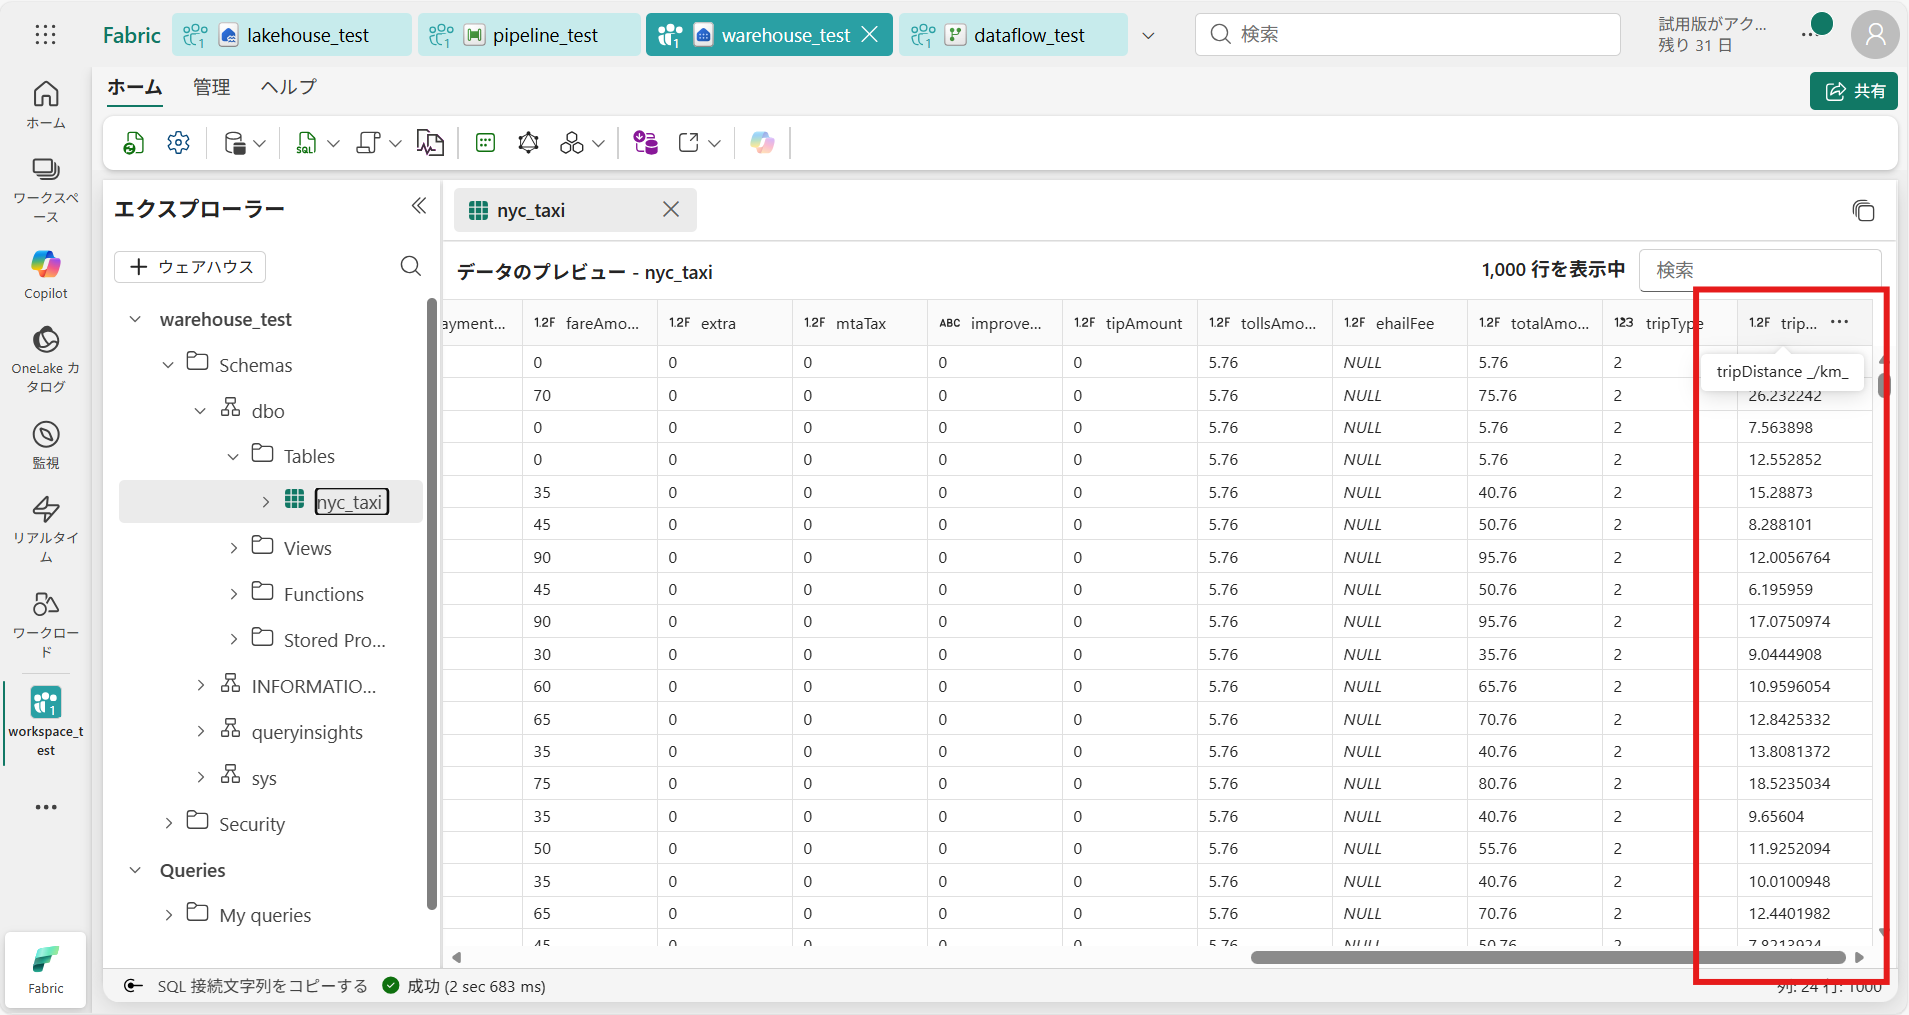Open warehouse settings gear icon

point(179,143)
